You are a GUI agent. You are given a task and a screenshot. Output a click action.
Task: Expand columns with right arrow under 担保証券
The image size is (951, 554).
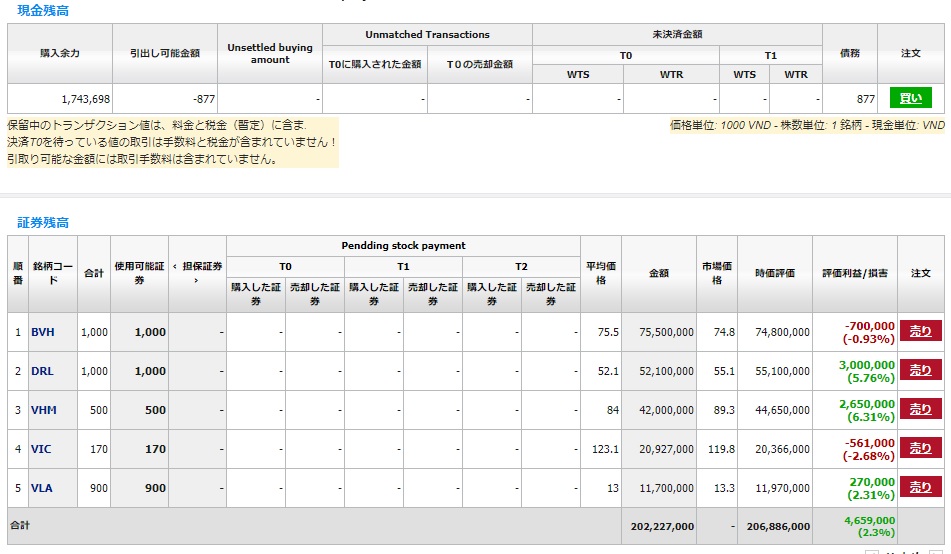197,281
